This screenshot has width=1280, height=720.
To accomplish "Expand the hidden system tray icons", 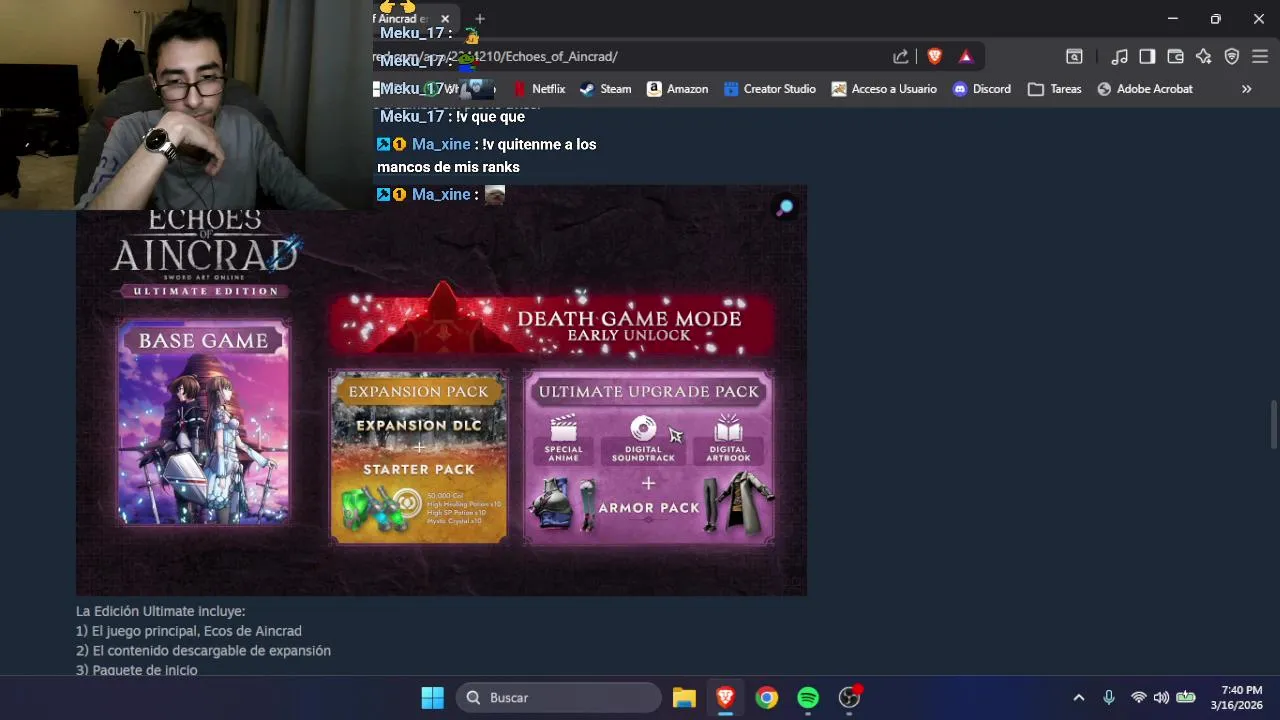I will (x=1078, y=698).
